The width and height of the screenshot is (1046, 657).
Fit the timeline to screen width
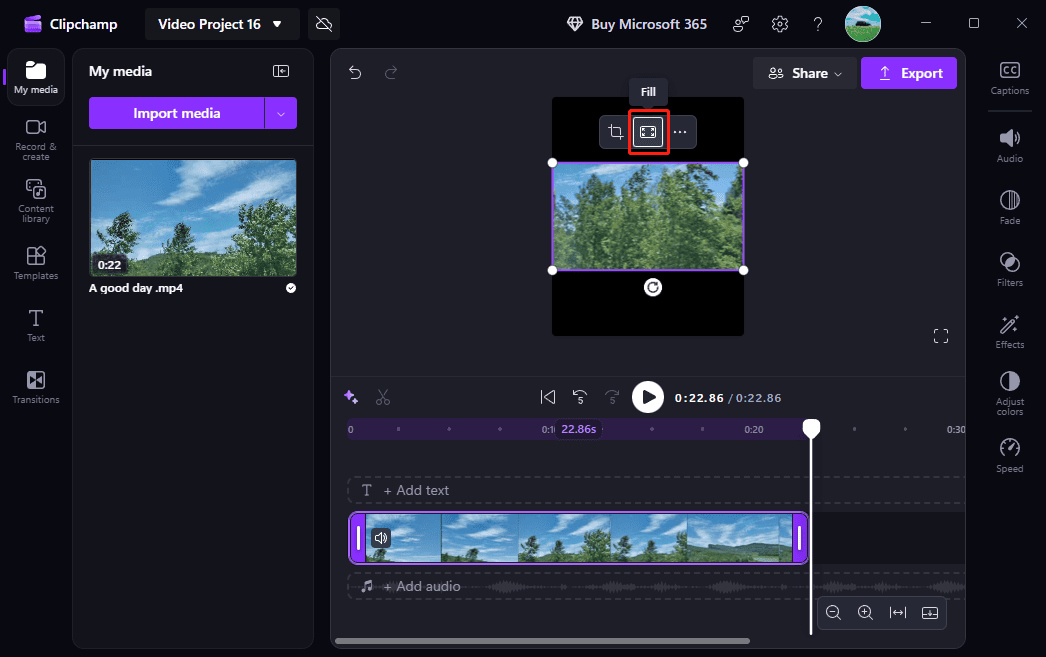click(897, 612)
